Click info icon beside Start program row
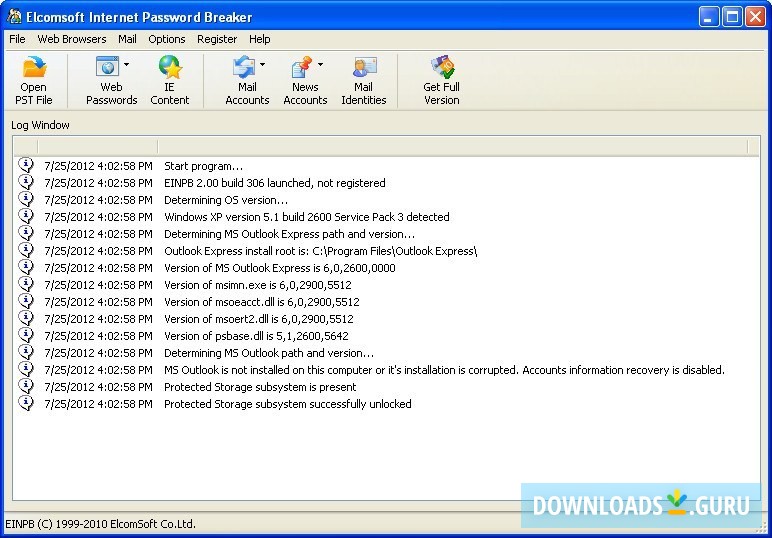The height and width of the screenshot is (538, 772). (x=26, y=165)
